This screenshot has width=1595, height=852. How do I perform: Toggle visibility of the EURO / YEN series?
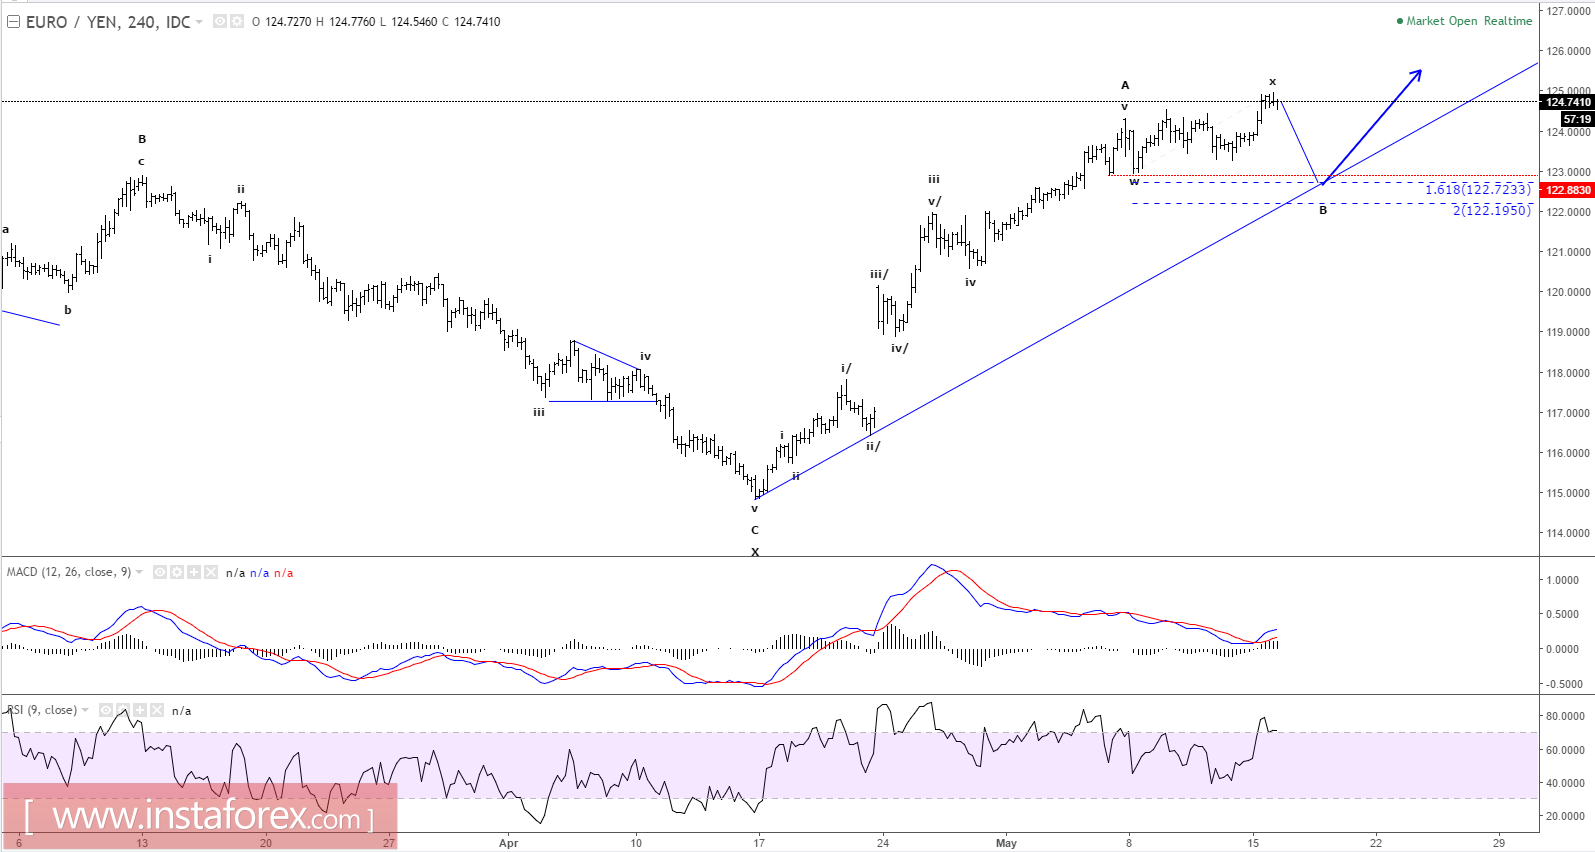(220, 21)
